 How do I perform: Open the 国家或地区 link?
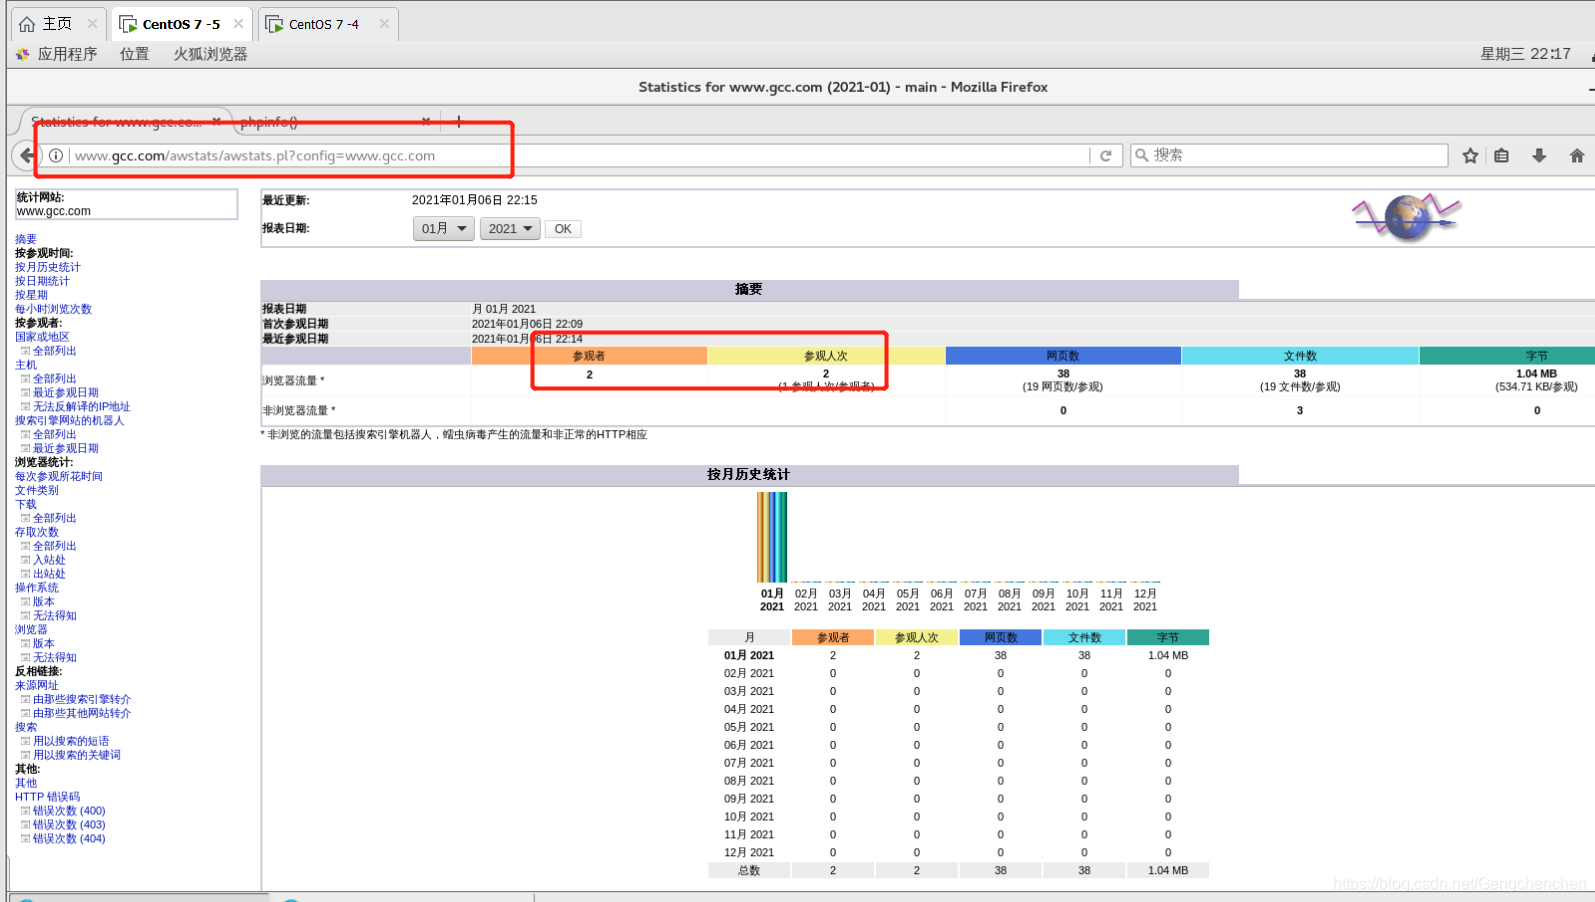(x=42, y=337)
